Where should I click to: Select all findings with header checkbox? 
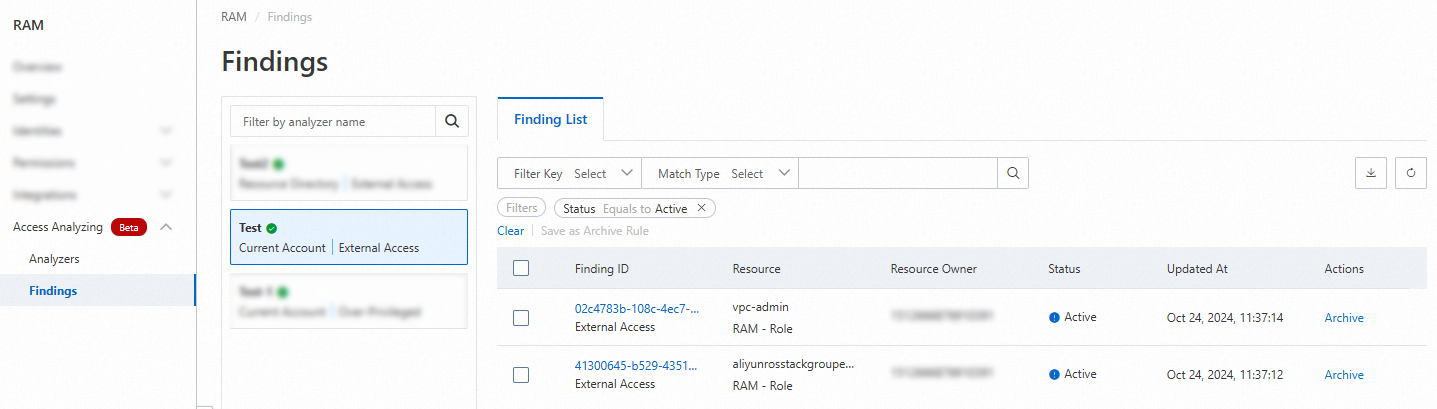click(x=521, y=268)
